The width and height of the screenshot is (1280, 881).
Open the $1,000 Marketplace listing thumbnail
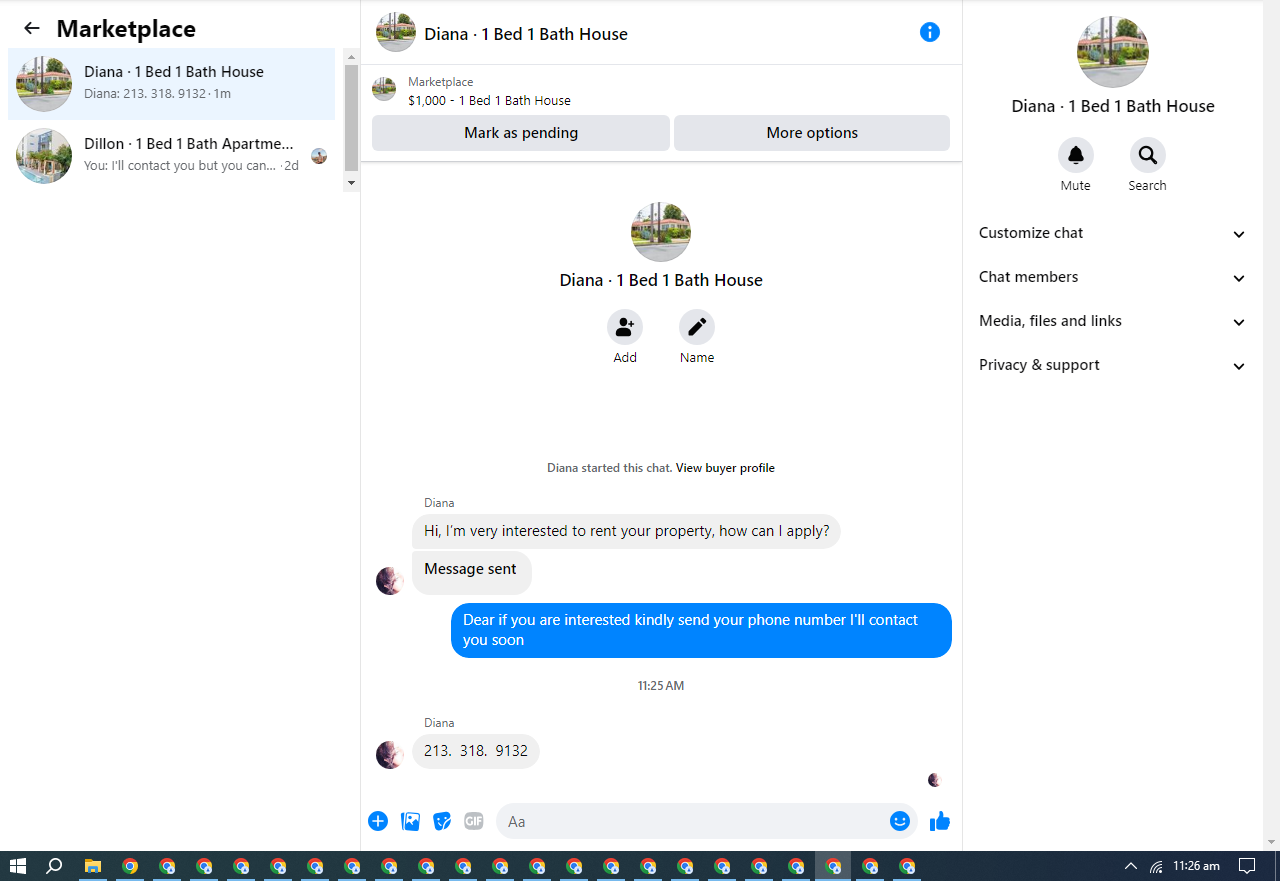[384, 90]
